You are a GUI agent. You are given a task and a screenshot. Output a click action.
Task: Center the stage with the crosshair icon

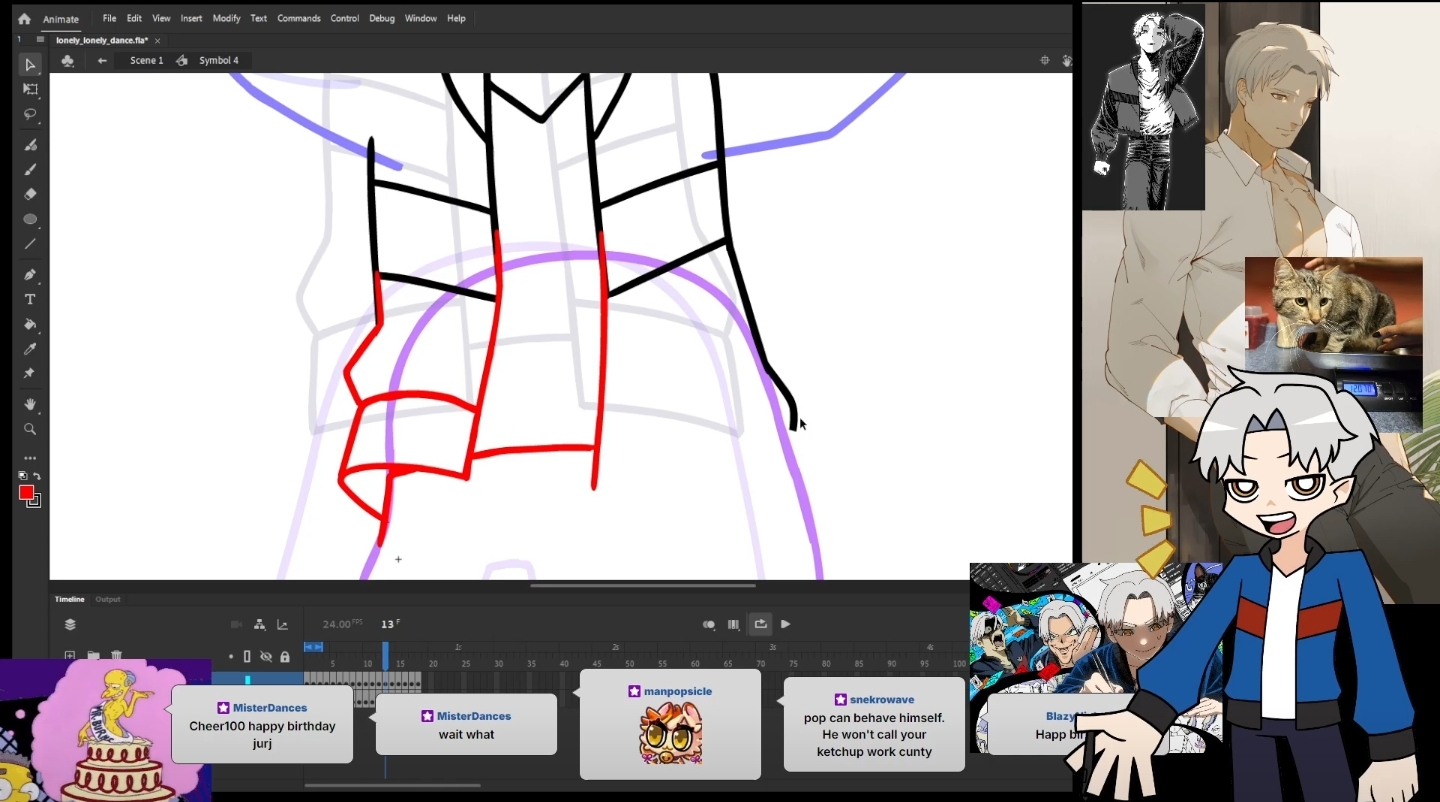point(1045,61)
